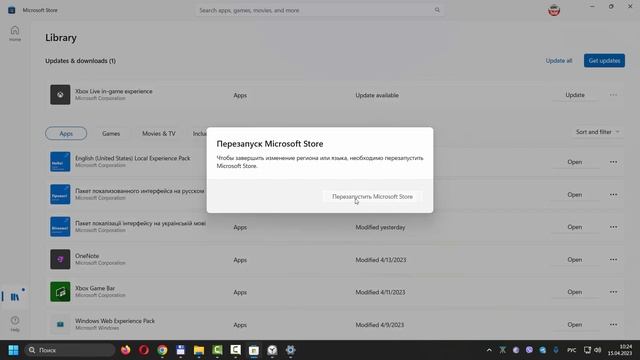Screen dimensions: 640x360
Task: More options for Ukrainian localization pack row
Action: point(613,227)
